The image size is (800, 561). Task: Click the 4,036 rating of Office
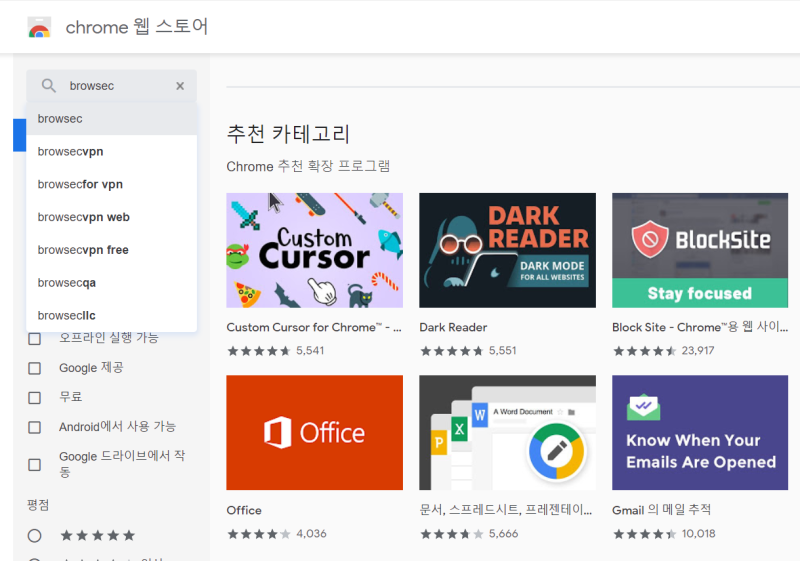pyautogui.click(x=311, y=534)
